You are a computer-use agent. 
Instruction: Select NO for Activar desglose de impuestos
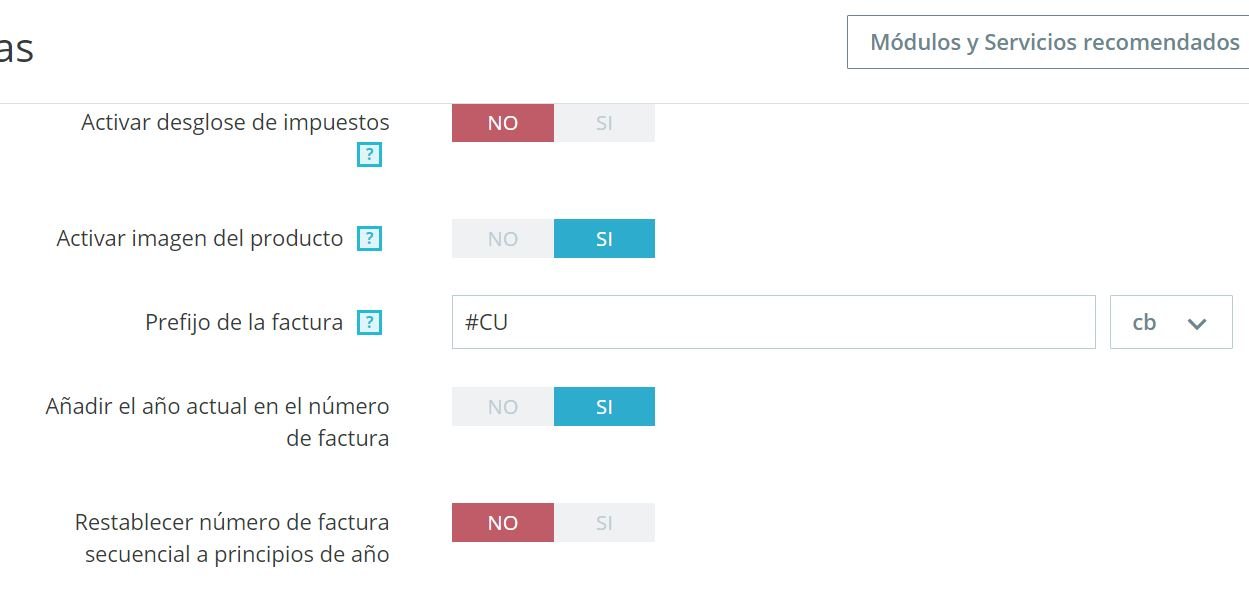[x=502, y=123]
